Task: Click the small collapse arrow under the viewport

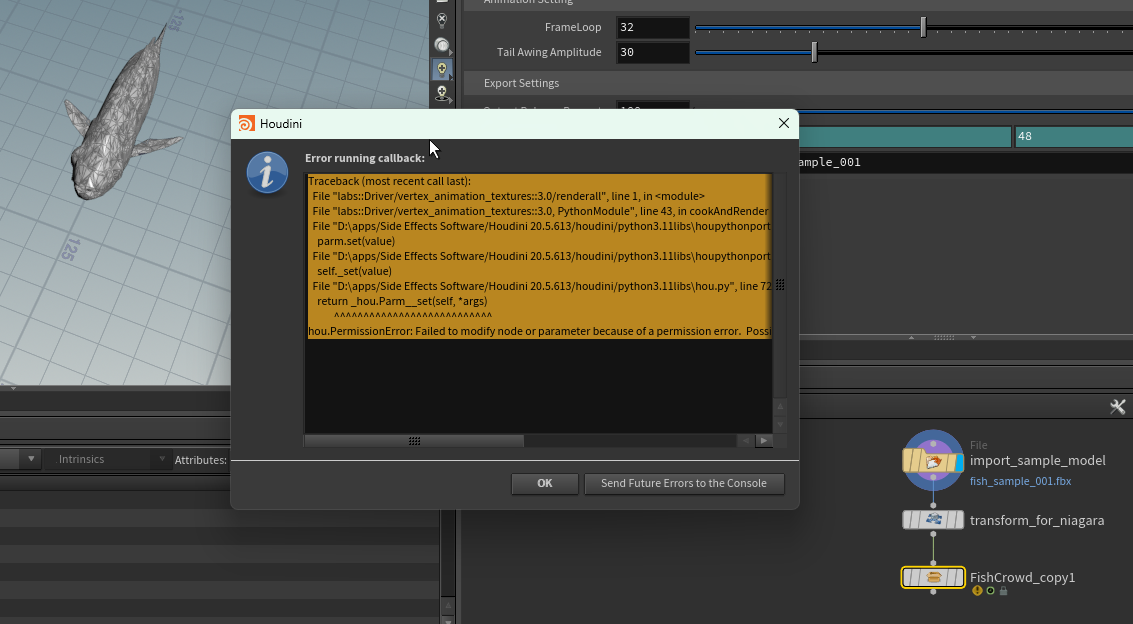Action: pyautogui.click(x=13, y=389)
